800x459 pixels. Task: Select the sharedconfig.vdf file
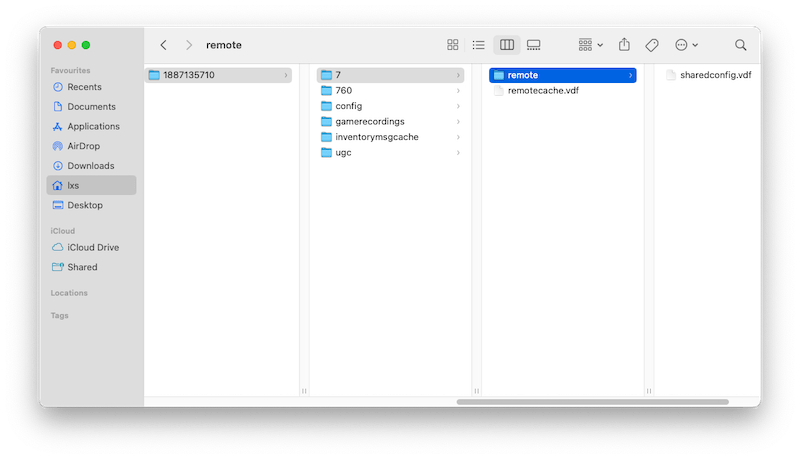[x=714, y=75]
